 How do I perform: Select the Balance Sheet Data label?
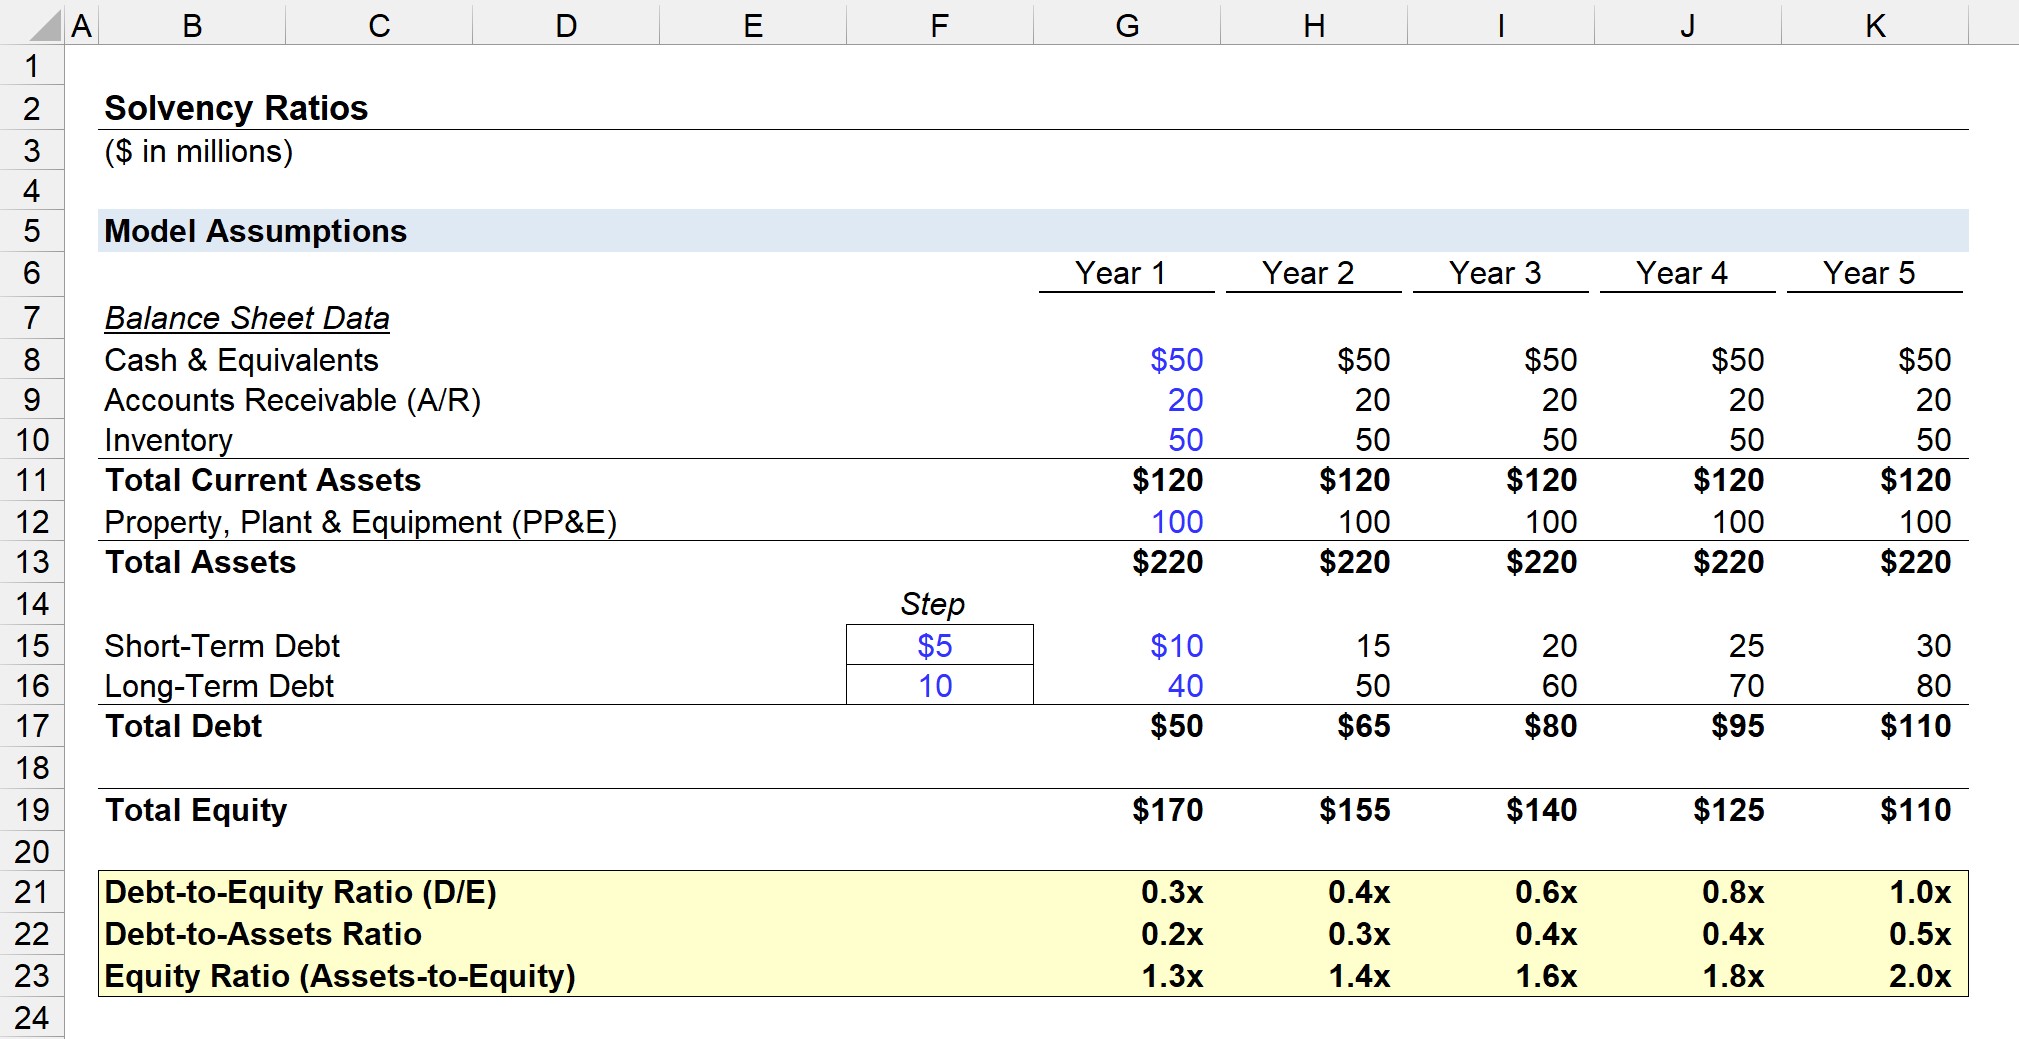pyautogui.click(x=247, y=318)
